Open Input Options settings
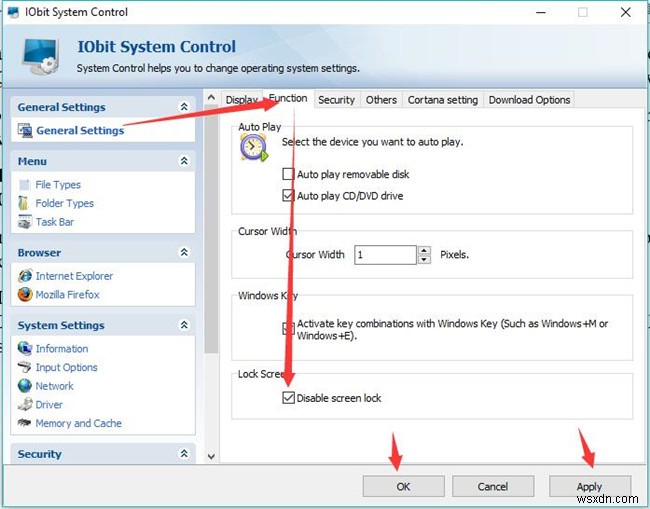The height and width of the screenshot is (509, 650). pyautogui.click(x=66, y=367)
